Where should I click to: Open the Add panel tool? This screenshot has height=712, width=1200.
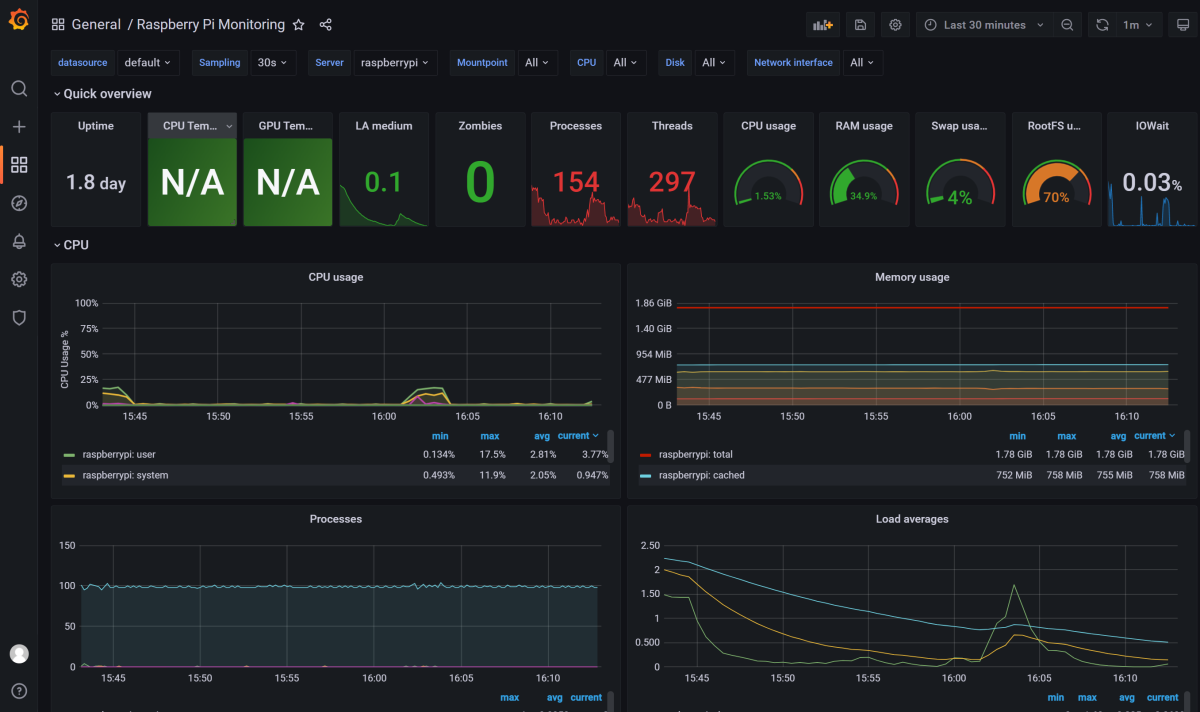click(822, 24)
